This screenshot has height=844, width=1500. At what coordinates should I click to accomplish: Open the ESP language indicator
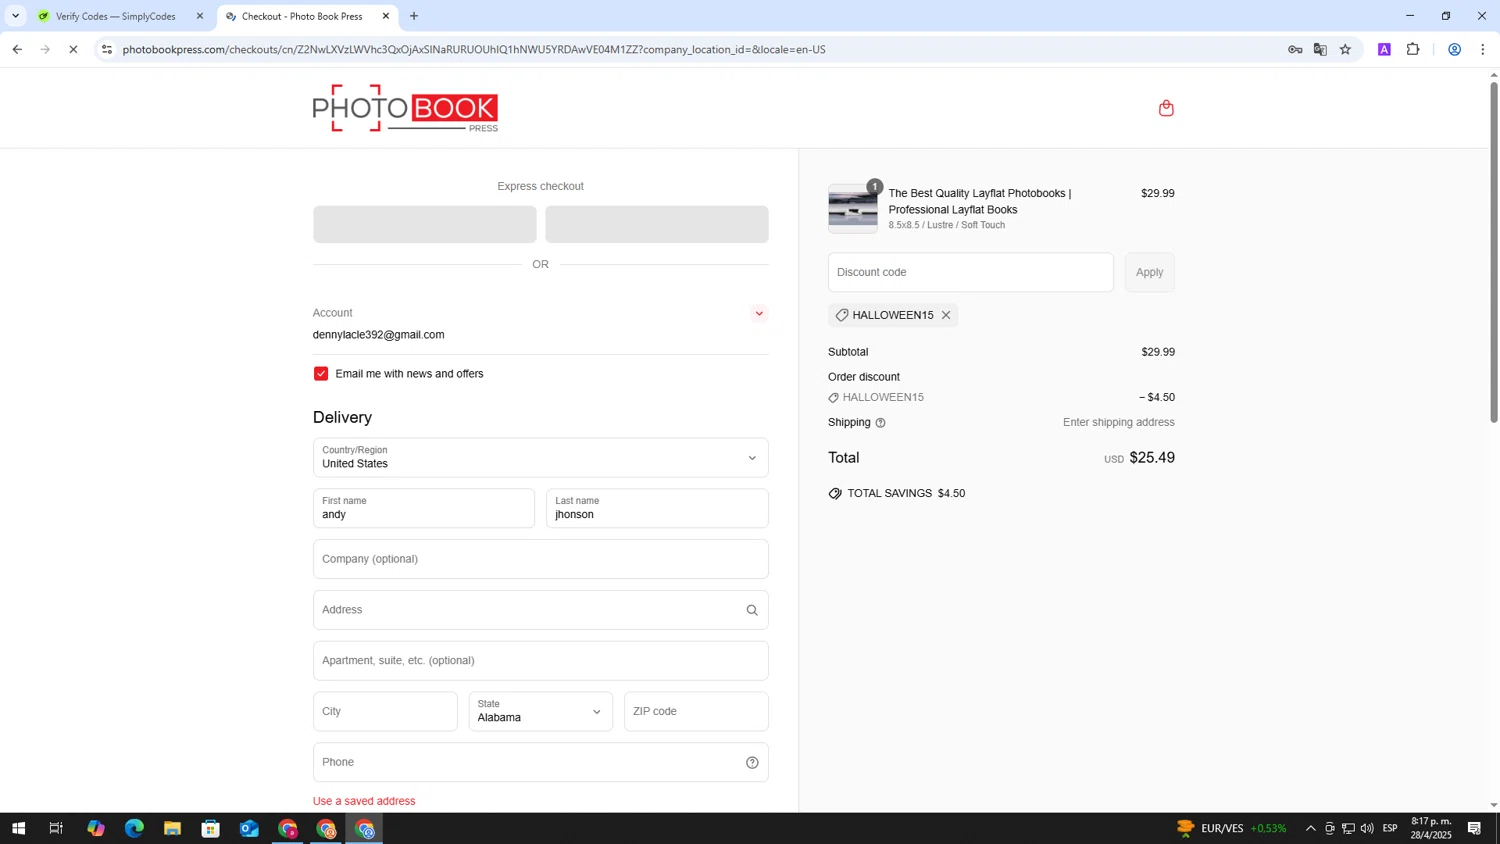coord(1390,828)
